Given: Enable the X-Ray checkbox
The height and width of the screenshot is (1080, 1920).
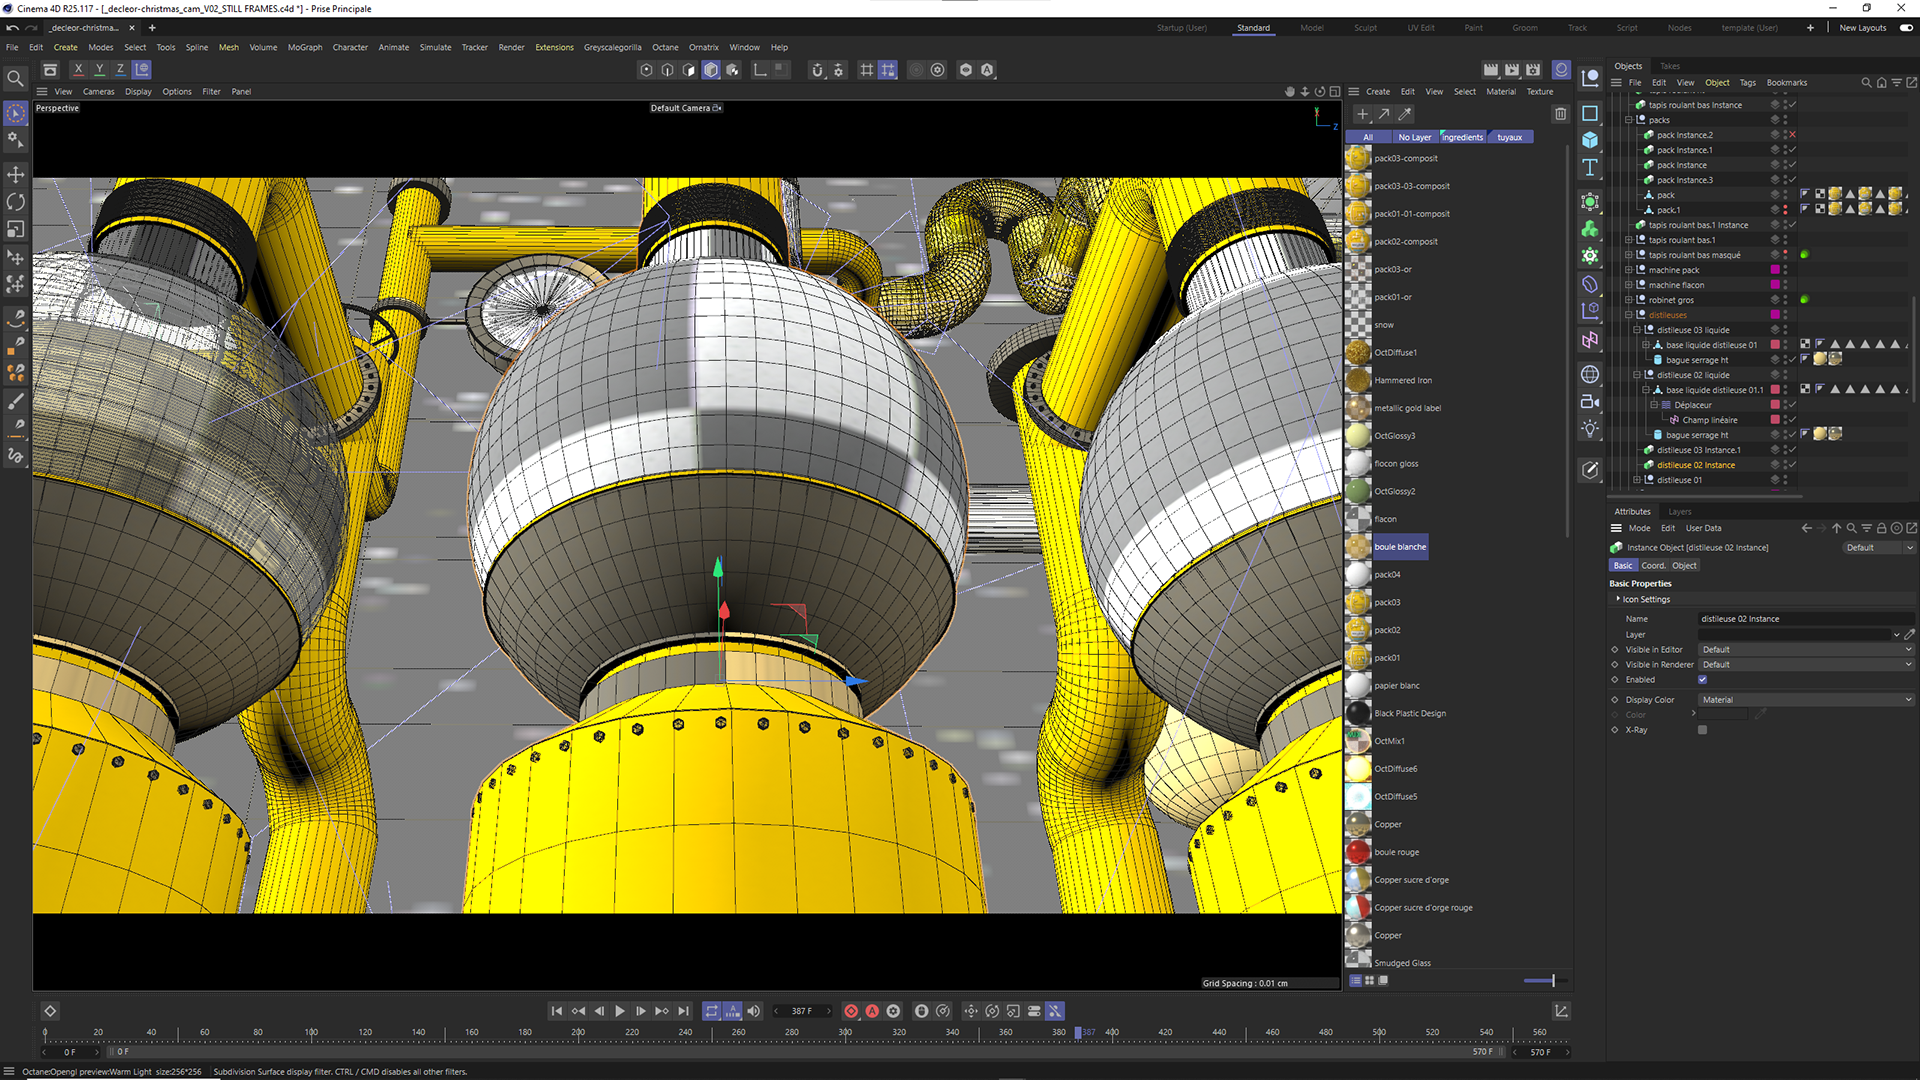Looking at the screenshot, I should 1702,730.
